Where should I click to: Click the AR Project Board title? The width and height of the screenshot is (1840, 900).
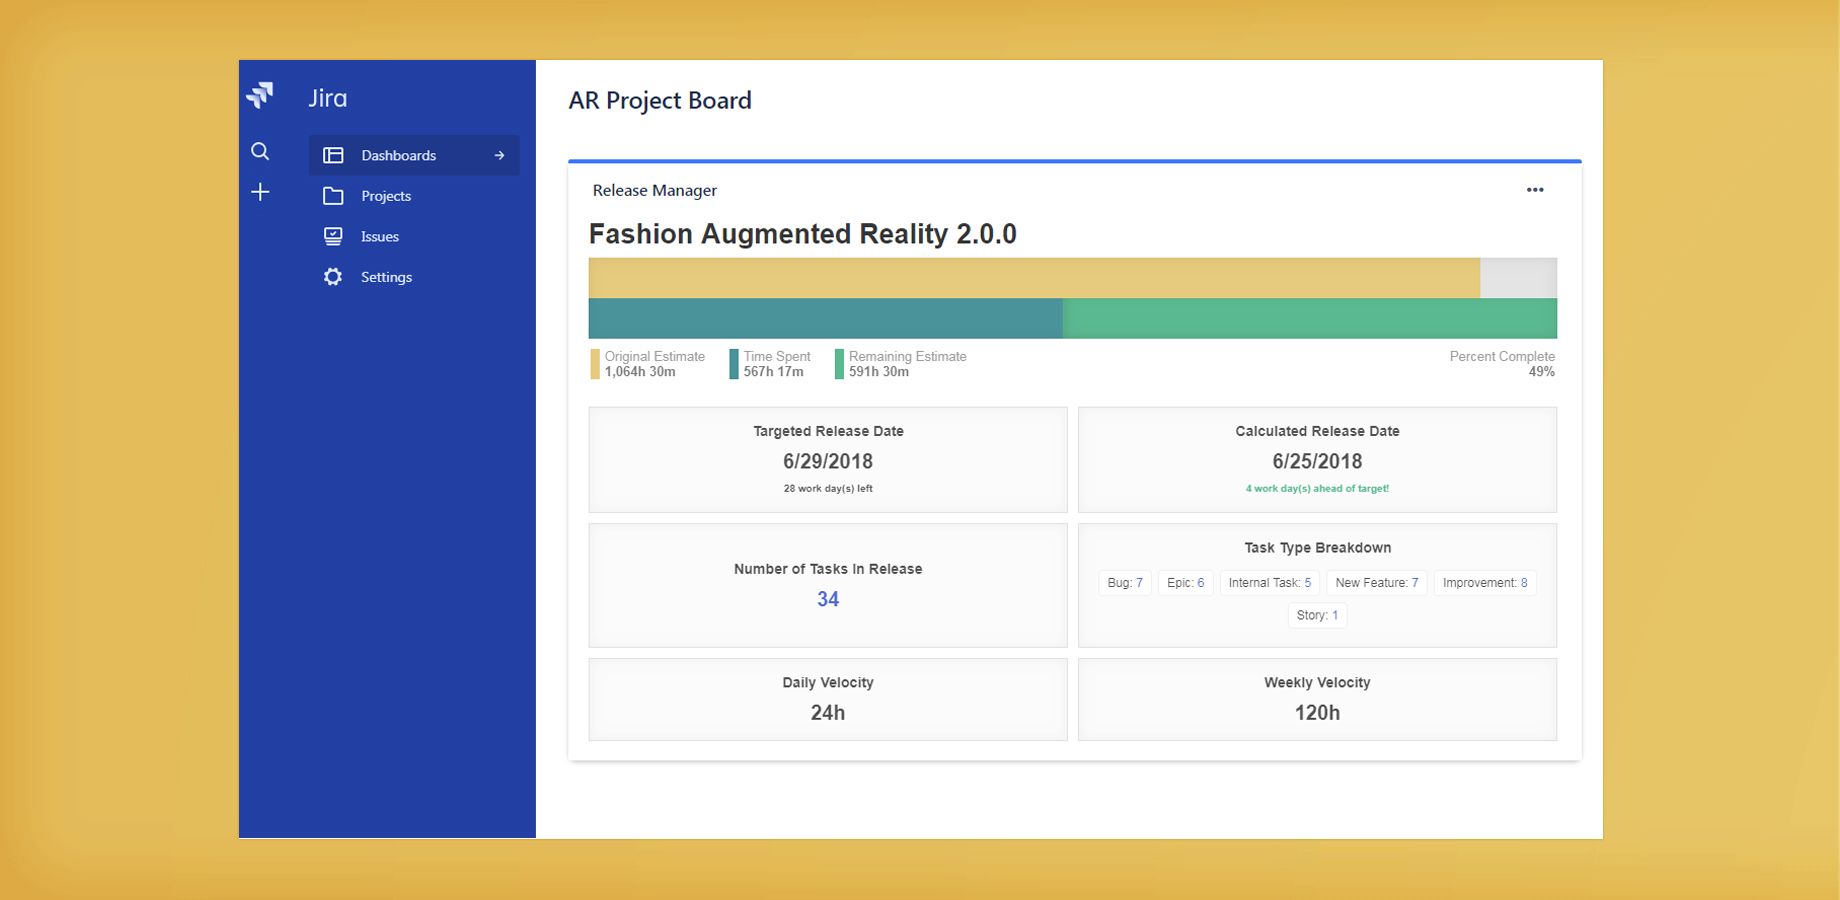[660, 101]
